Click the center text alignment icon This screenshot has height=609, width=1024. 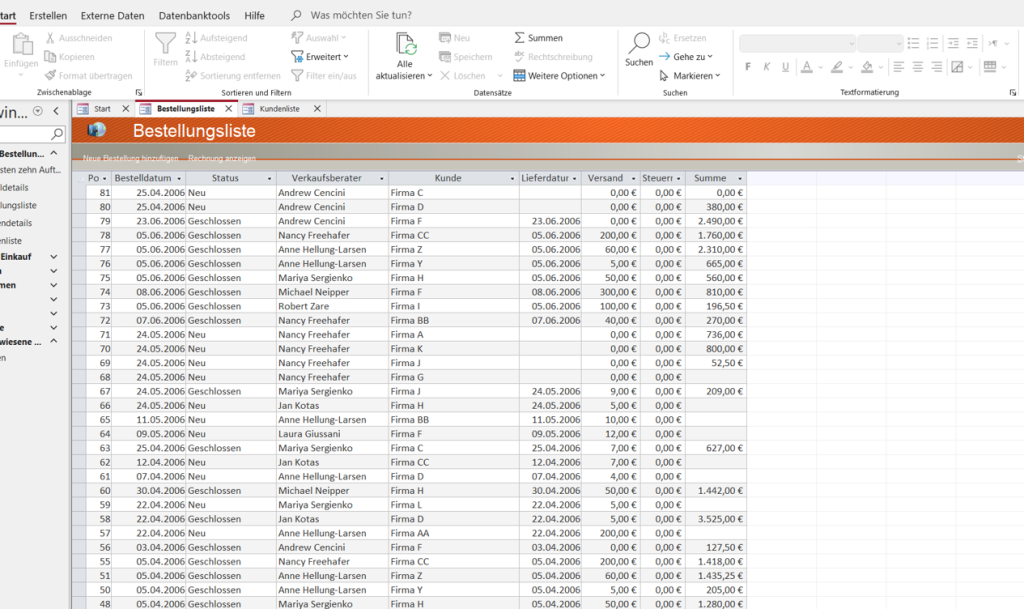pos(917,67)
